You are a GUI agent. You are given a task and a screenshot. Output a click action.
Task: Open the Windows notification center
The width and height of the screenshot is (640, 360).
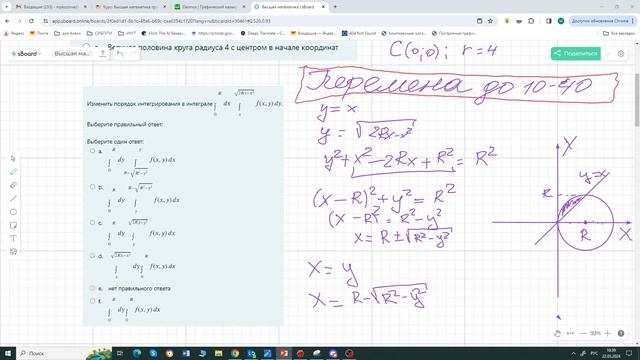point(629,353)
